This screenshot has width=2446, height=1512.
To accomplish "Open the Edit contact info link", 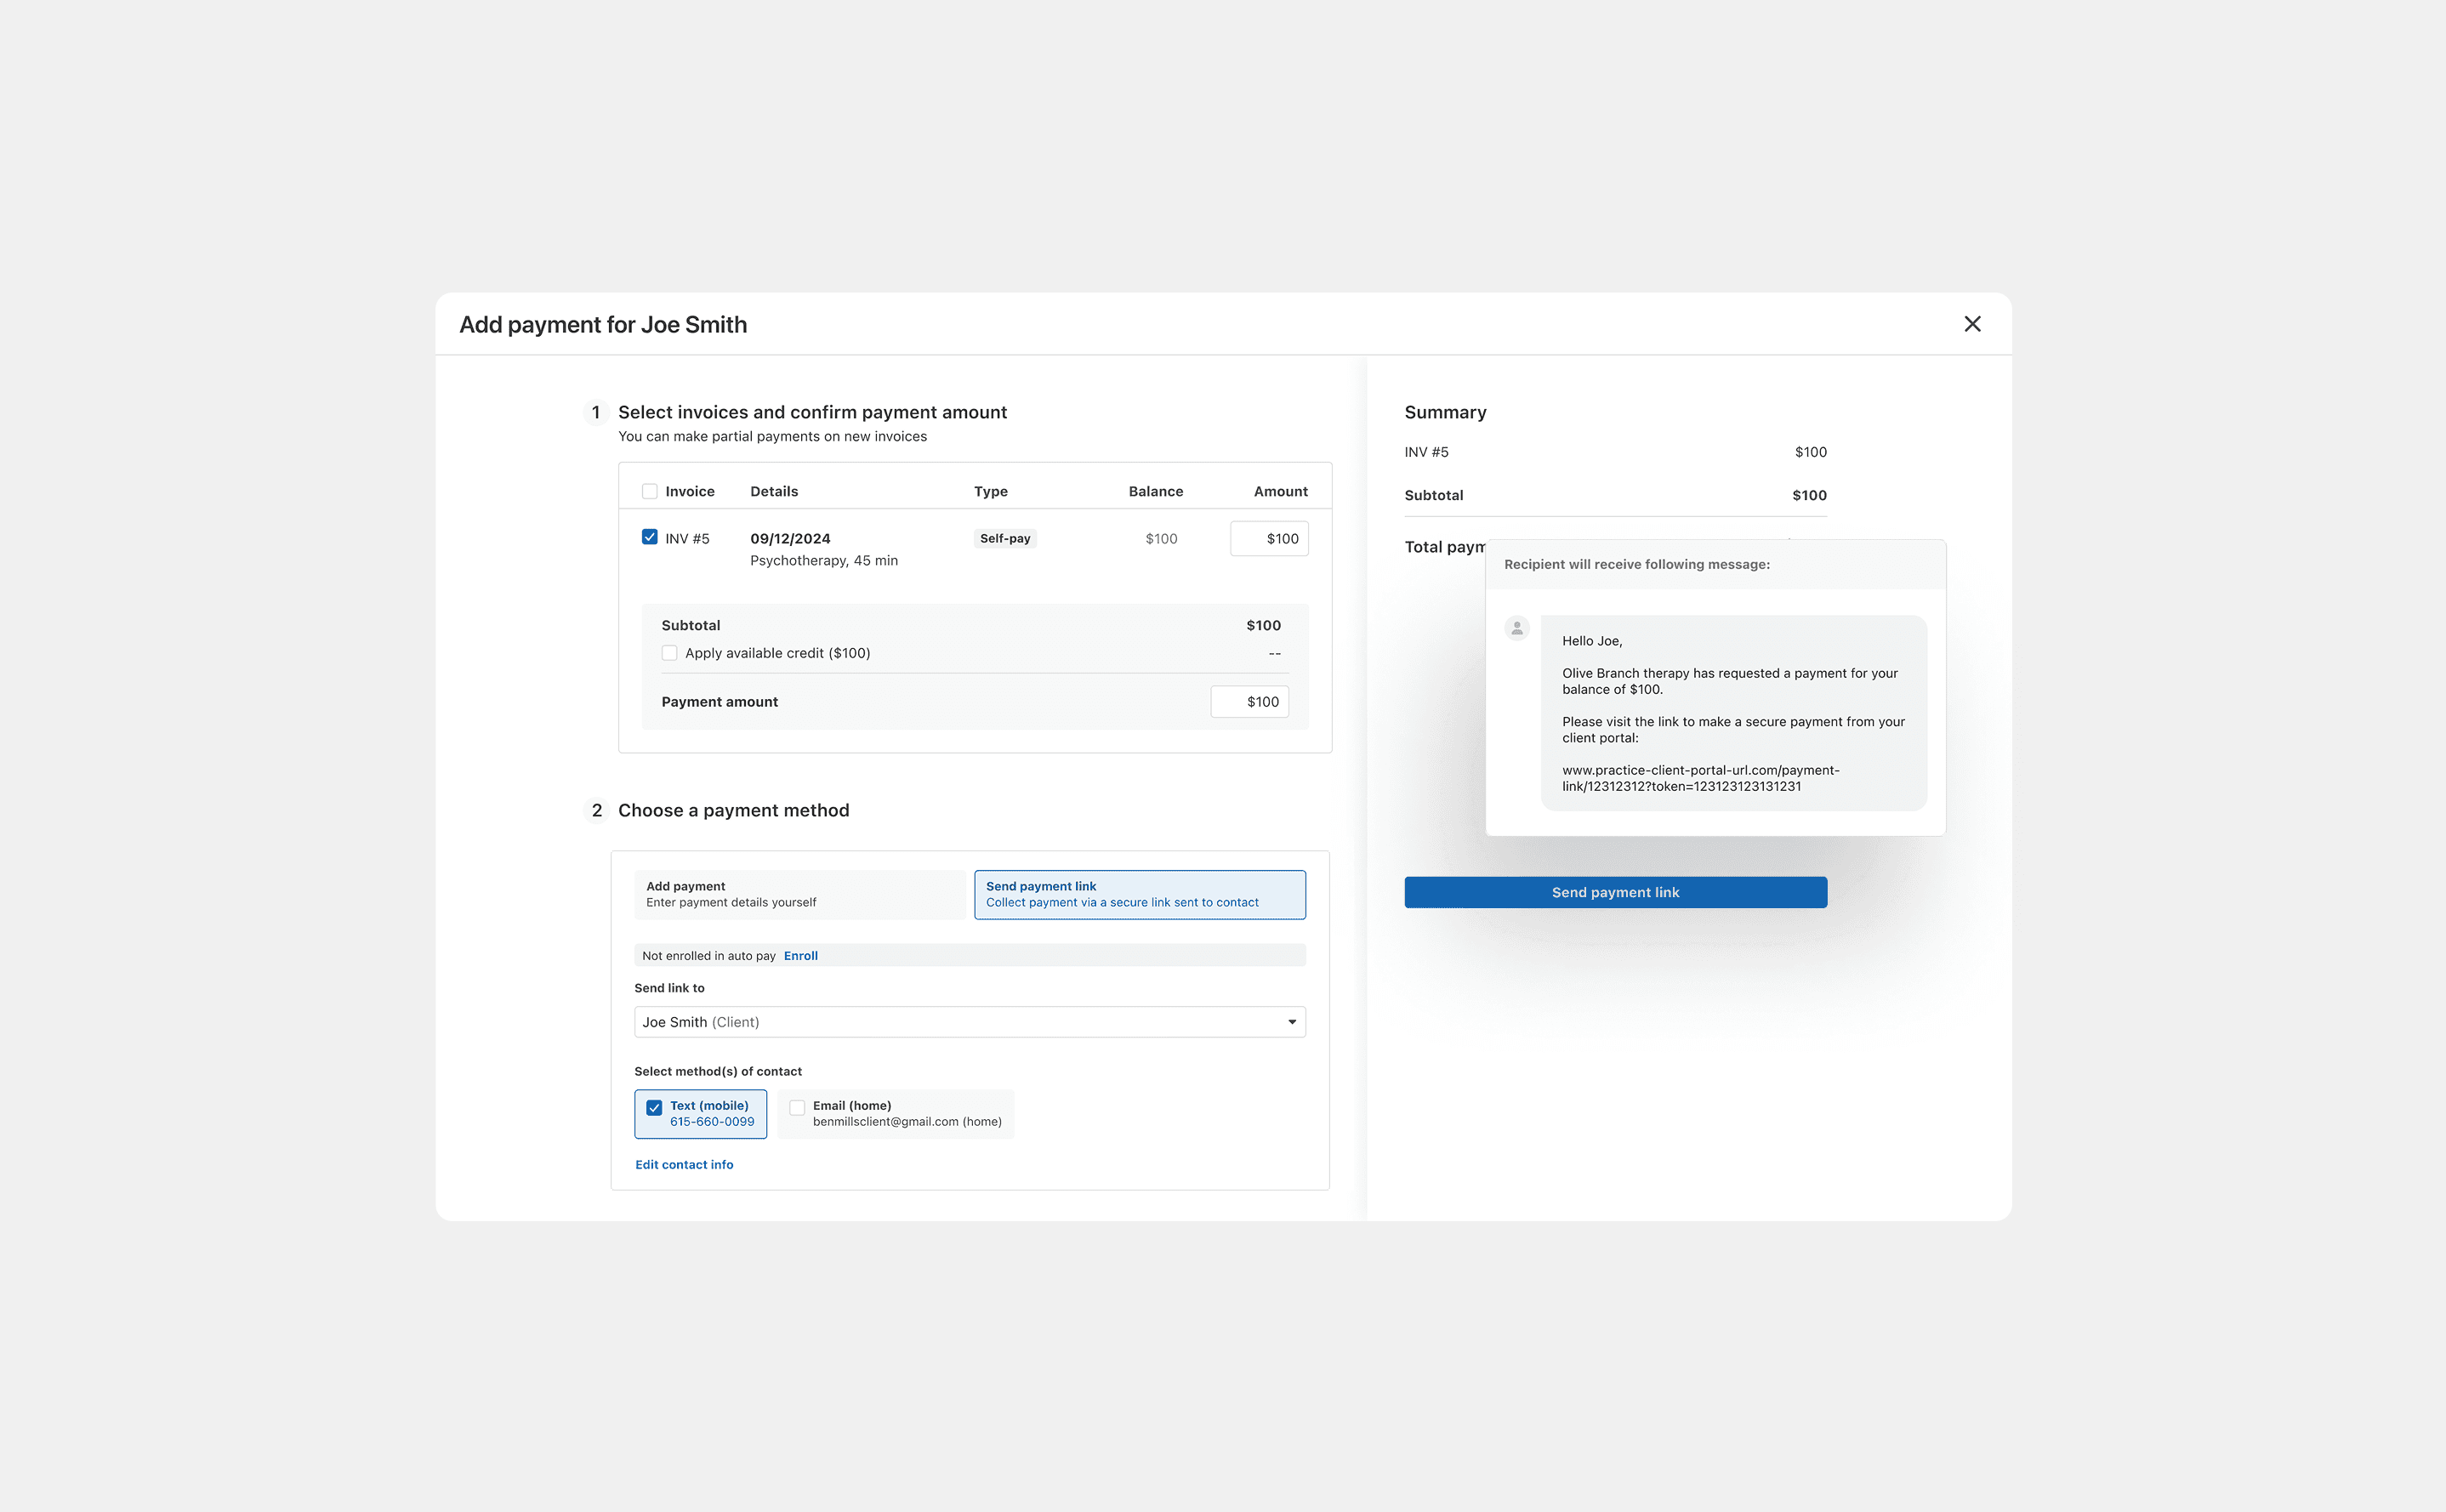I will 684,1165.
